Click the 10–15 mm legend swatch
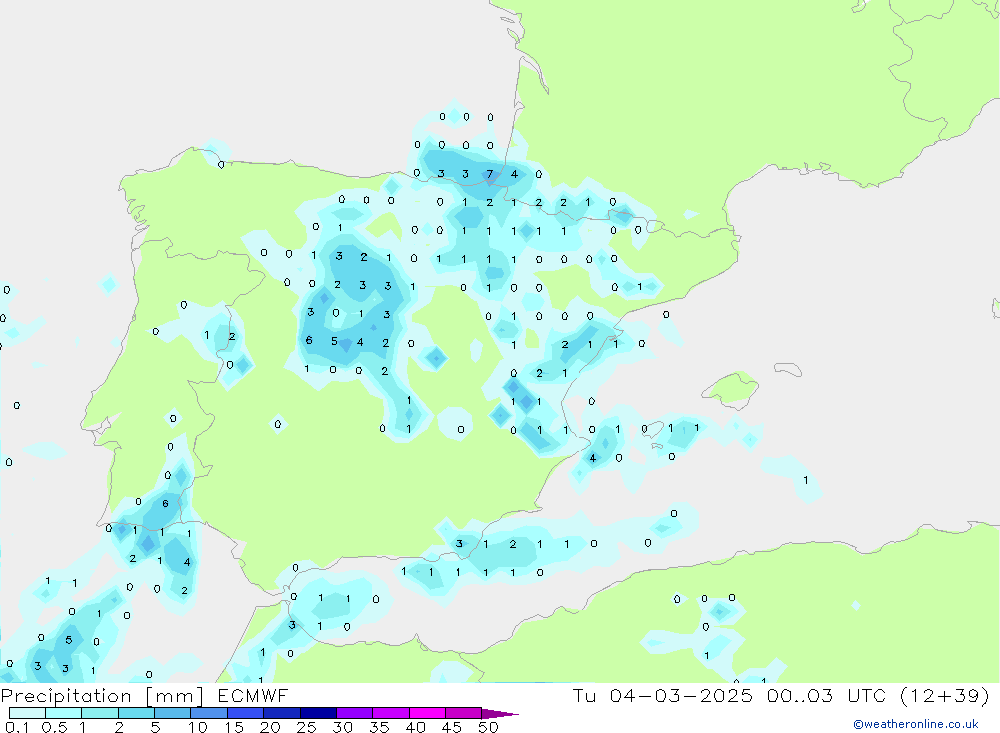The height and width of the screenshot is (733, 1000). (209, 713)
